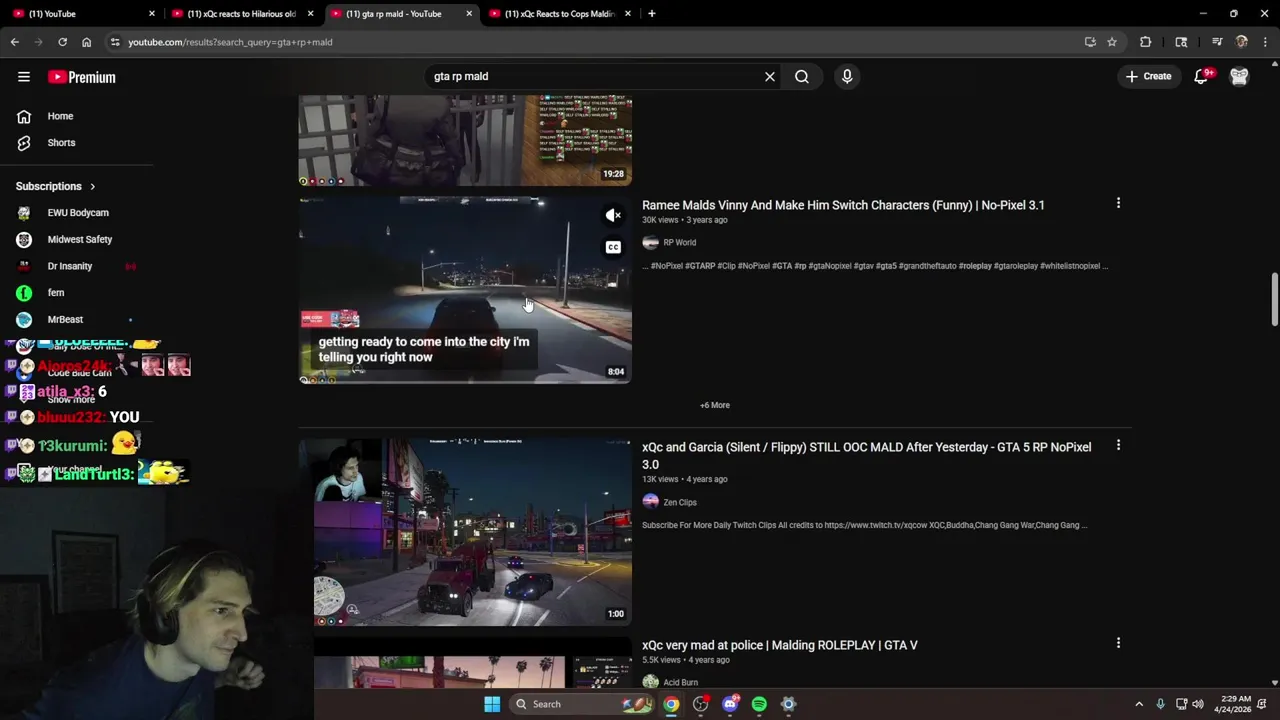
Task: Open Chrome media controls icon
Action: tap(1217, 42)
